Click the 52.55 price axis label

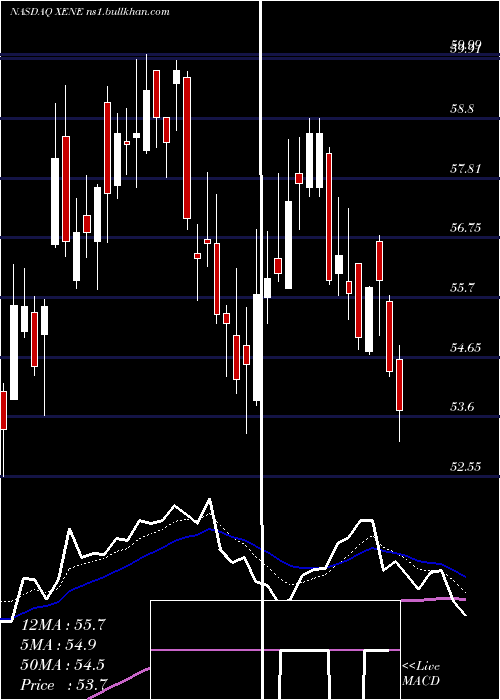465,467
